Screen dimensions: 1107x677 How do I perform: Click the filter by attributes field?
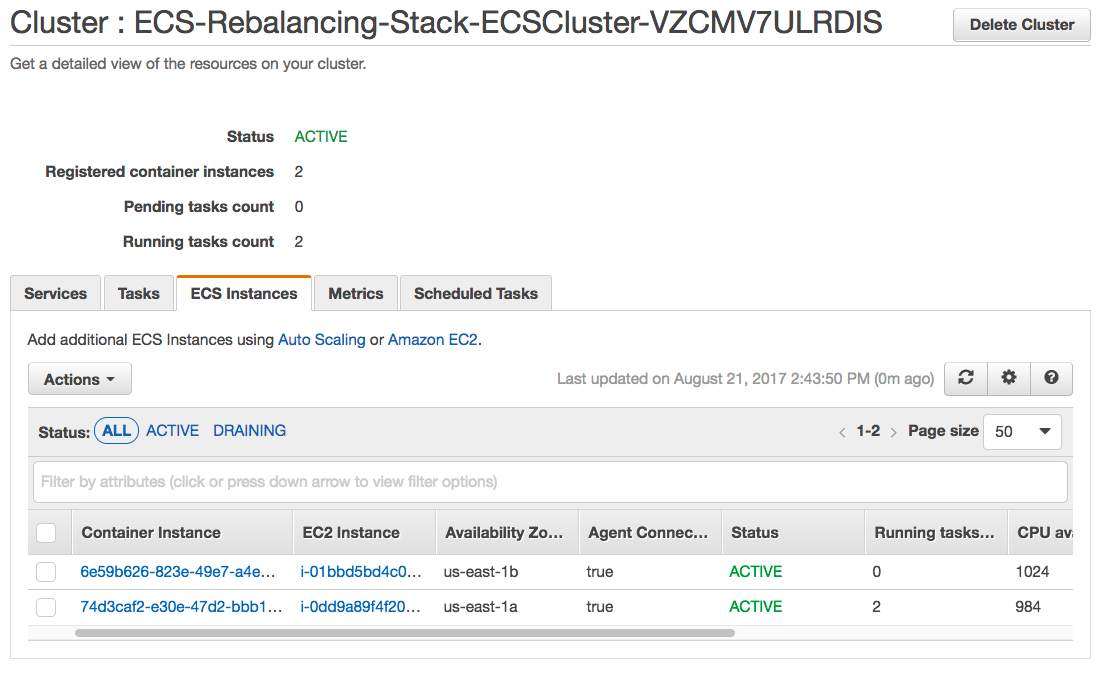[550, 482]
